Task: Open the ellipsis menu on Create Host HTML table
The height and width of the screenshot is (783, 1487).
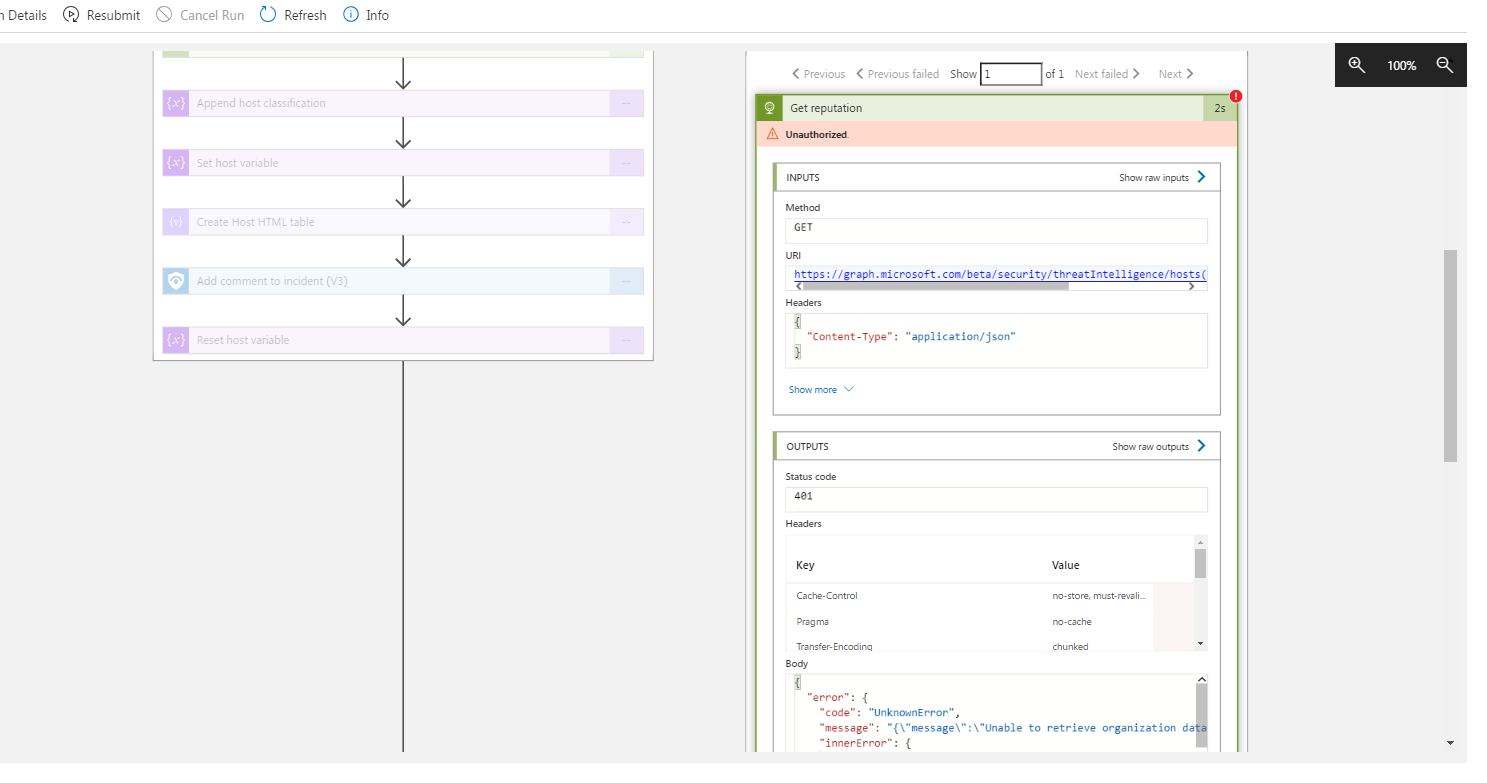Action: (626, 221)
